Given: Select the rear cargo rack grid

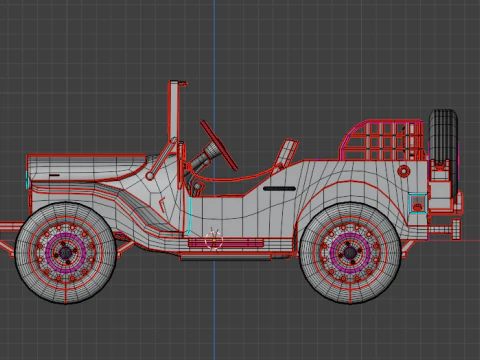Looking at the screenshot, I should 382,140.
